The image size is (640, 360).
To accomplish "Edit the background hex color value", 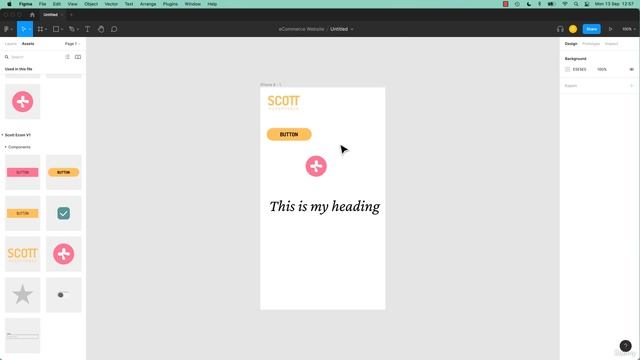I will [x=579, y=69].
